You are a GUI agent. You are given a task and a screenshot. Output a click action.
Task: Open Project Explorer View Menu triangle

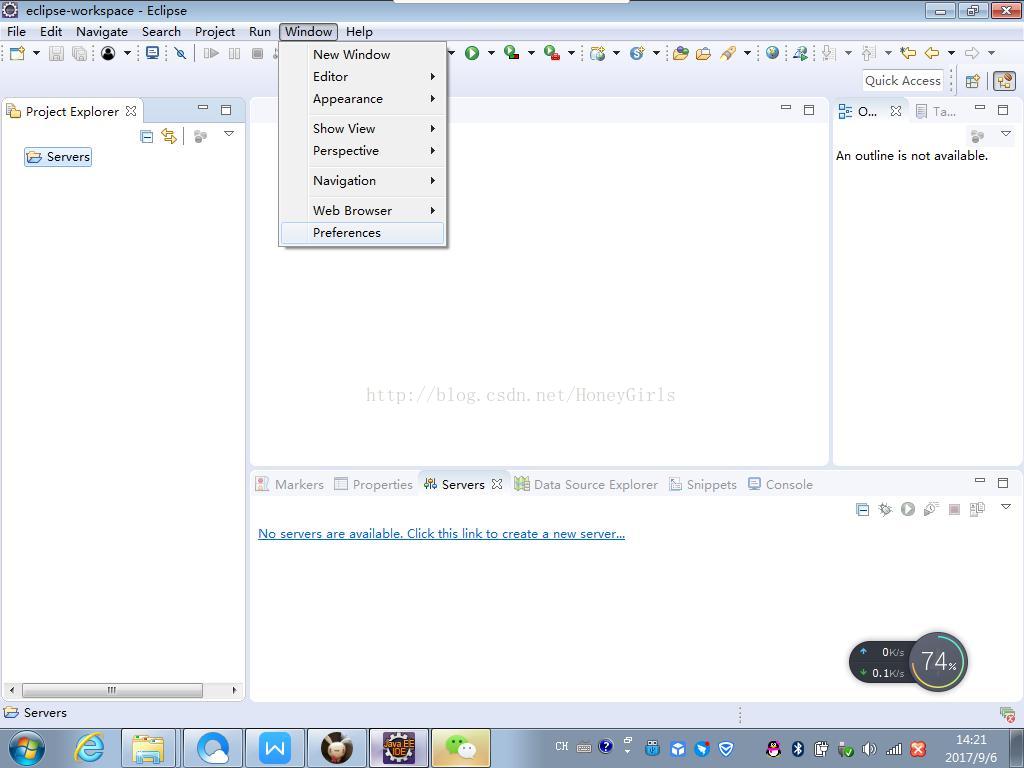point(229,134)
